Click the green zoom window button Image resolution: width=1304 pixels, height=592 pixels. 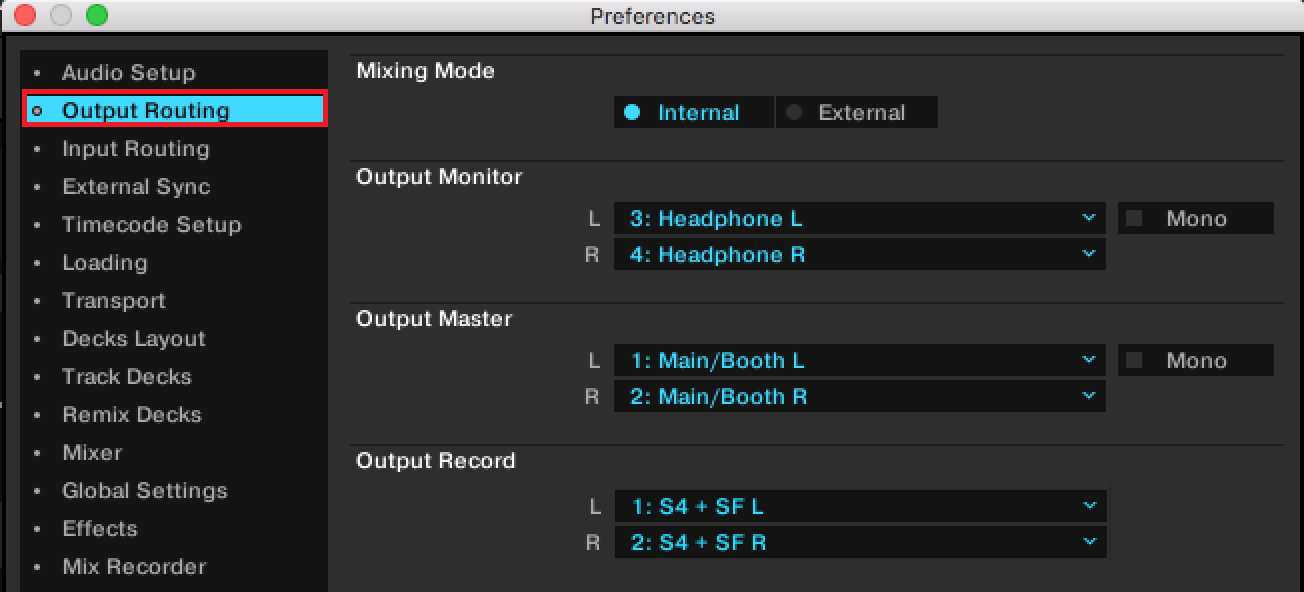click(x=97, y=15)
